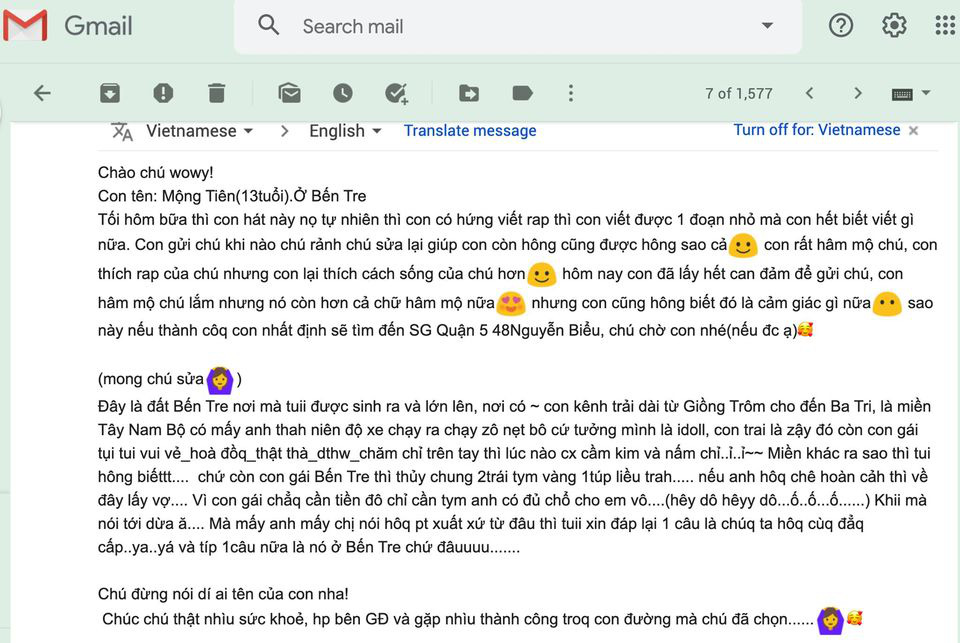Open the Labels tag icon
Screen dimensions: 960x643
522,93
